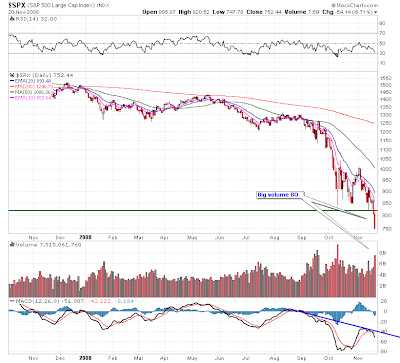Click the Volume 7.5B value in the header
The height and width of the screenshot is (363, 400).
(x=302, y=12)
